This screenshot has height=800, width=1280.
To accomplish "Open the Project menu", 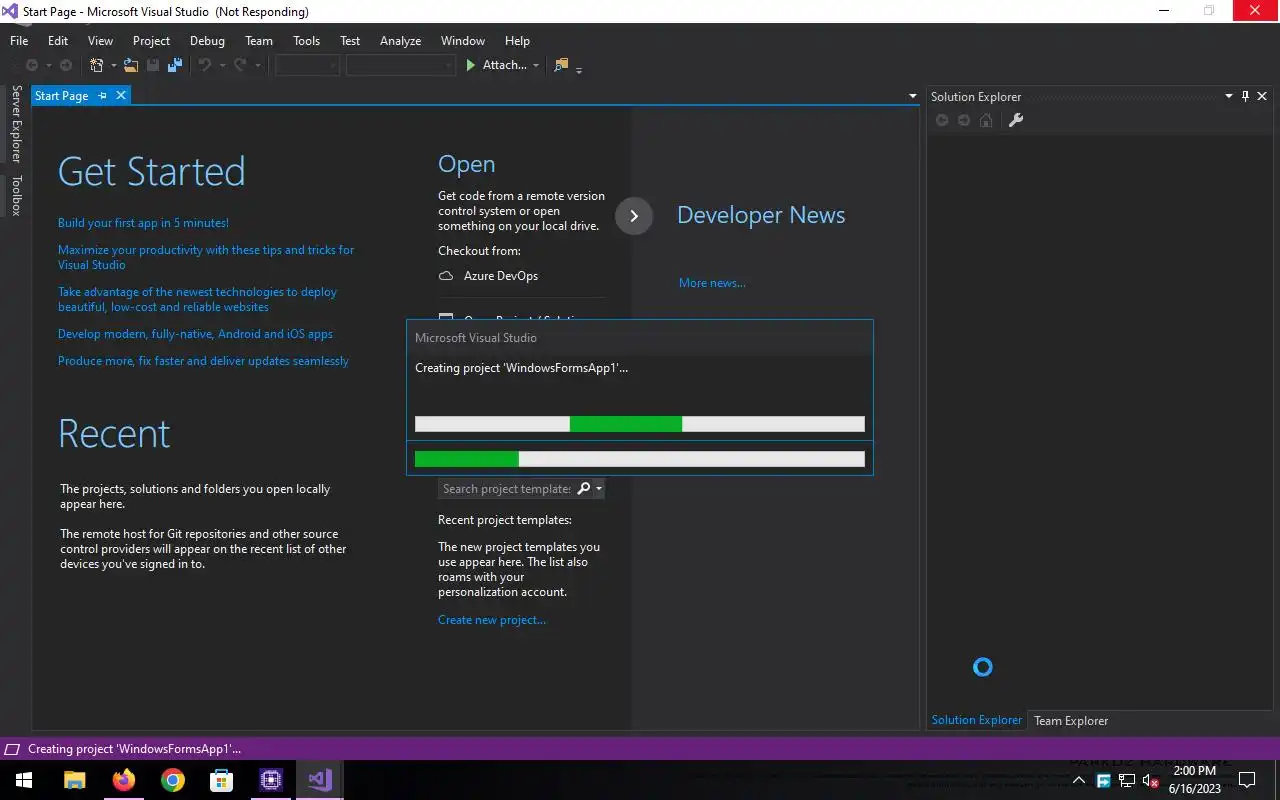I will (151, 41).
